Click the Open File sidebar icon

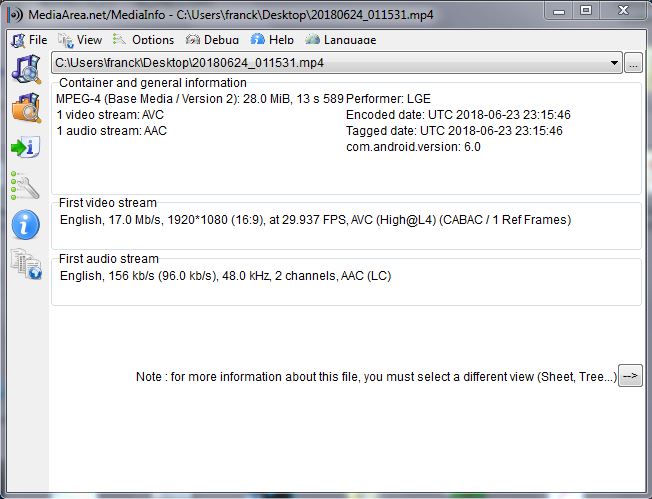pos(24,69)
